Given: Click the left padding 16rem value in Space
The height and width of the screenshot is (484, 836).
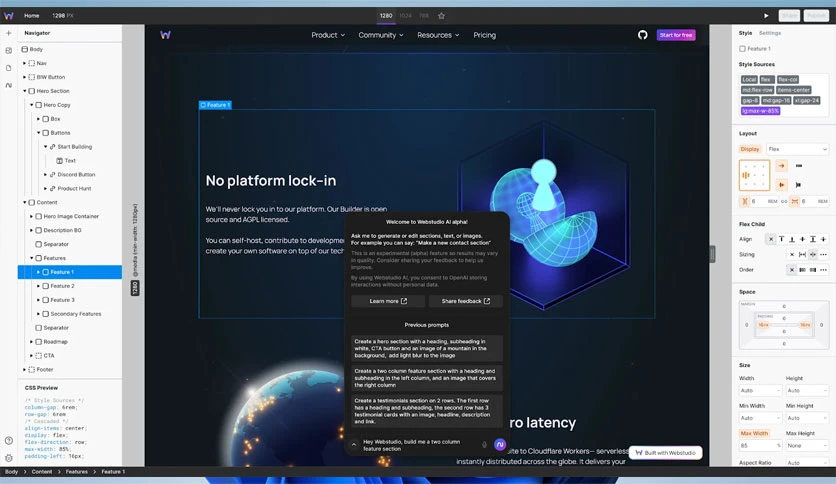Looking at the screenshot, I should [x=763, y=325].
